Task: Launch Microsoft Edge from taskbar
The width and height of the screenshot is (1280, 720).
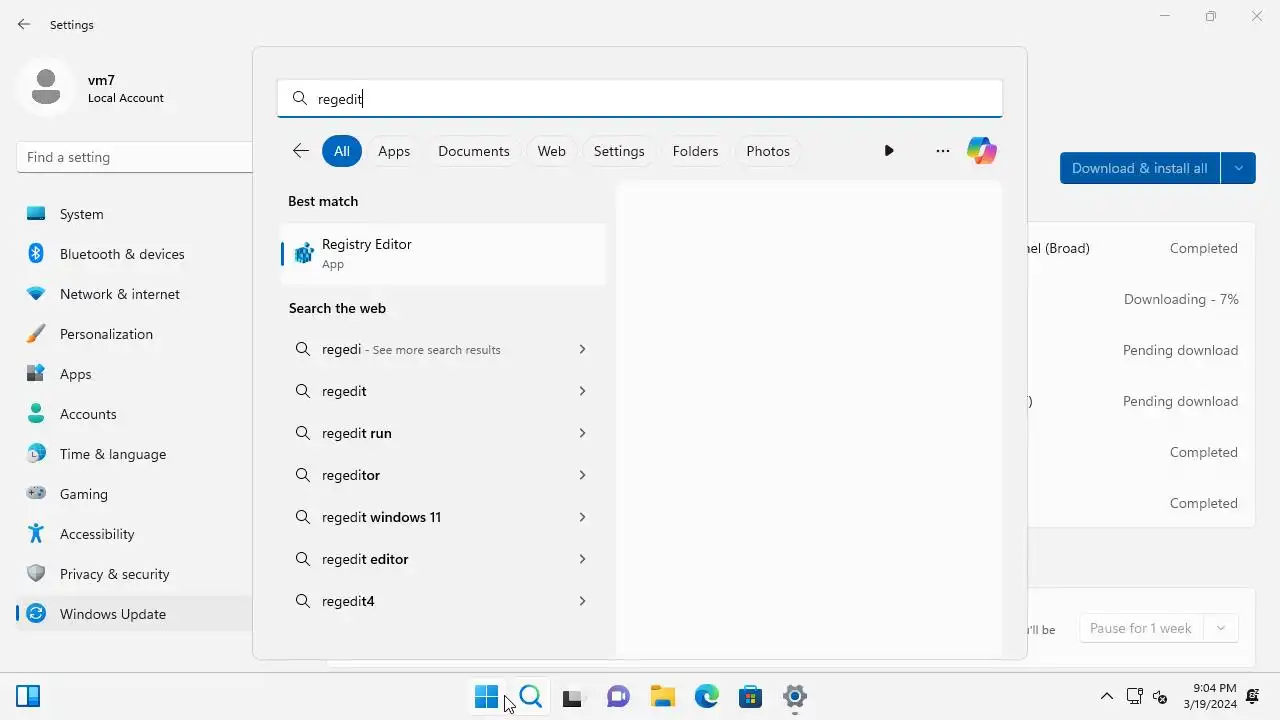Action: coord(707,697)
